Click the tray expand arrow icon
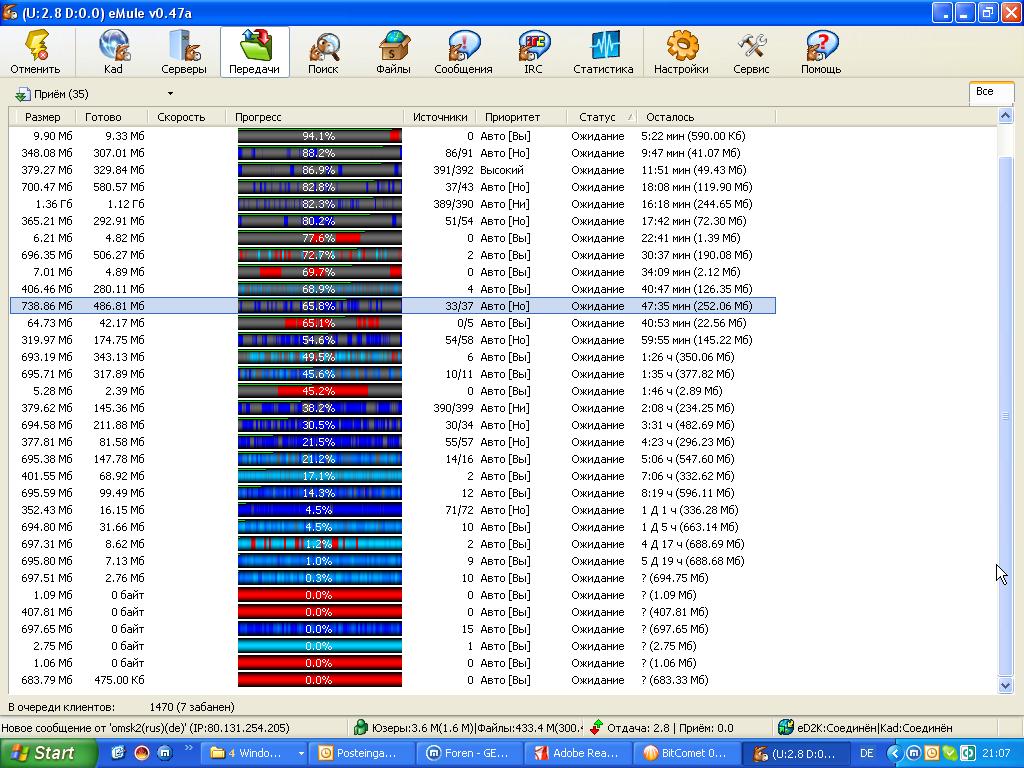 click(895, 753)
